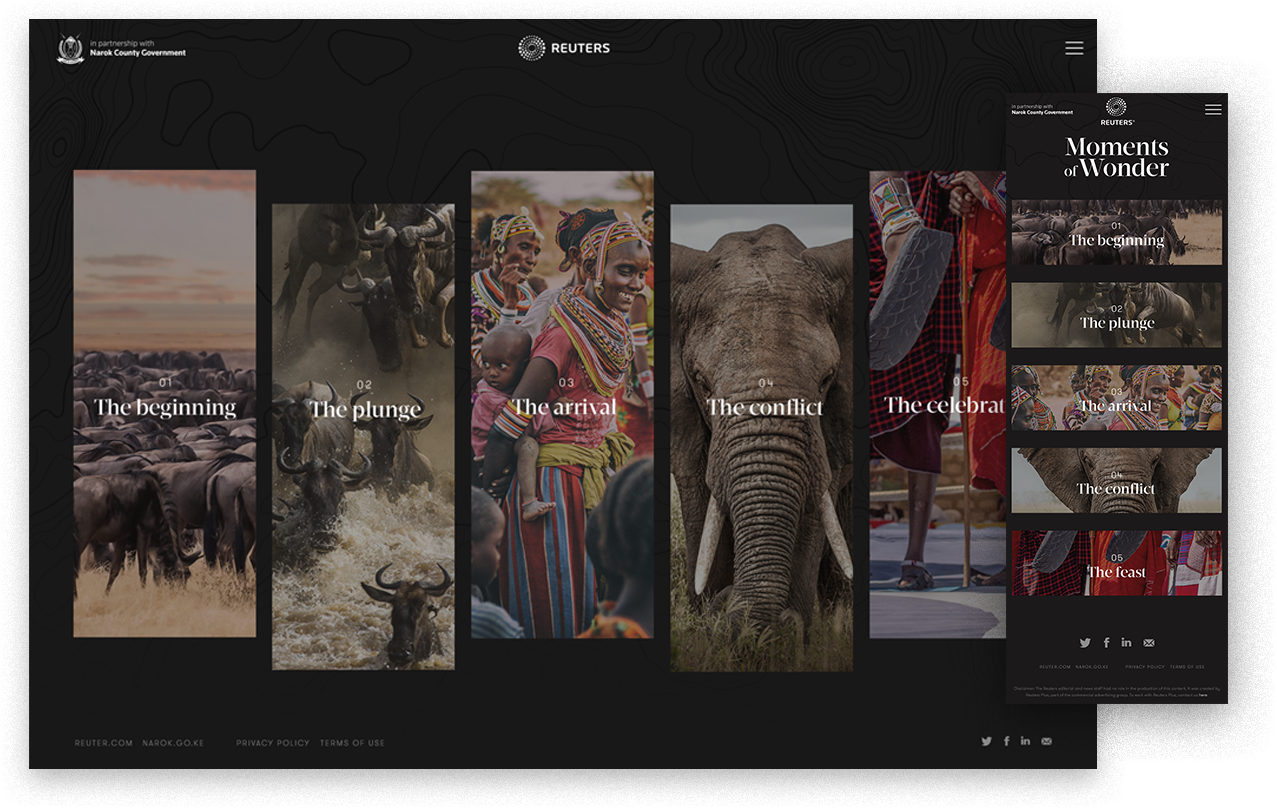Screen dimensions: 1277x808
Task: Open the Privacy Policy link
Action: (271, 742)
